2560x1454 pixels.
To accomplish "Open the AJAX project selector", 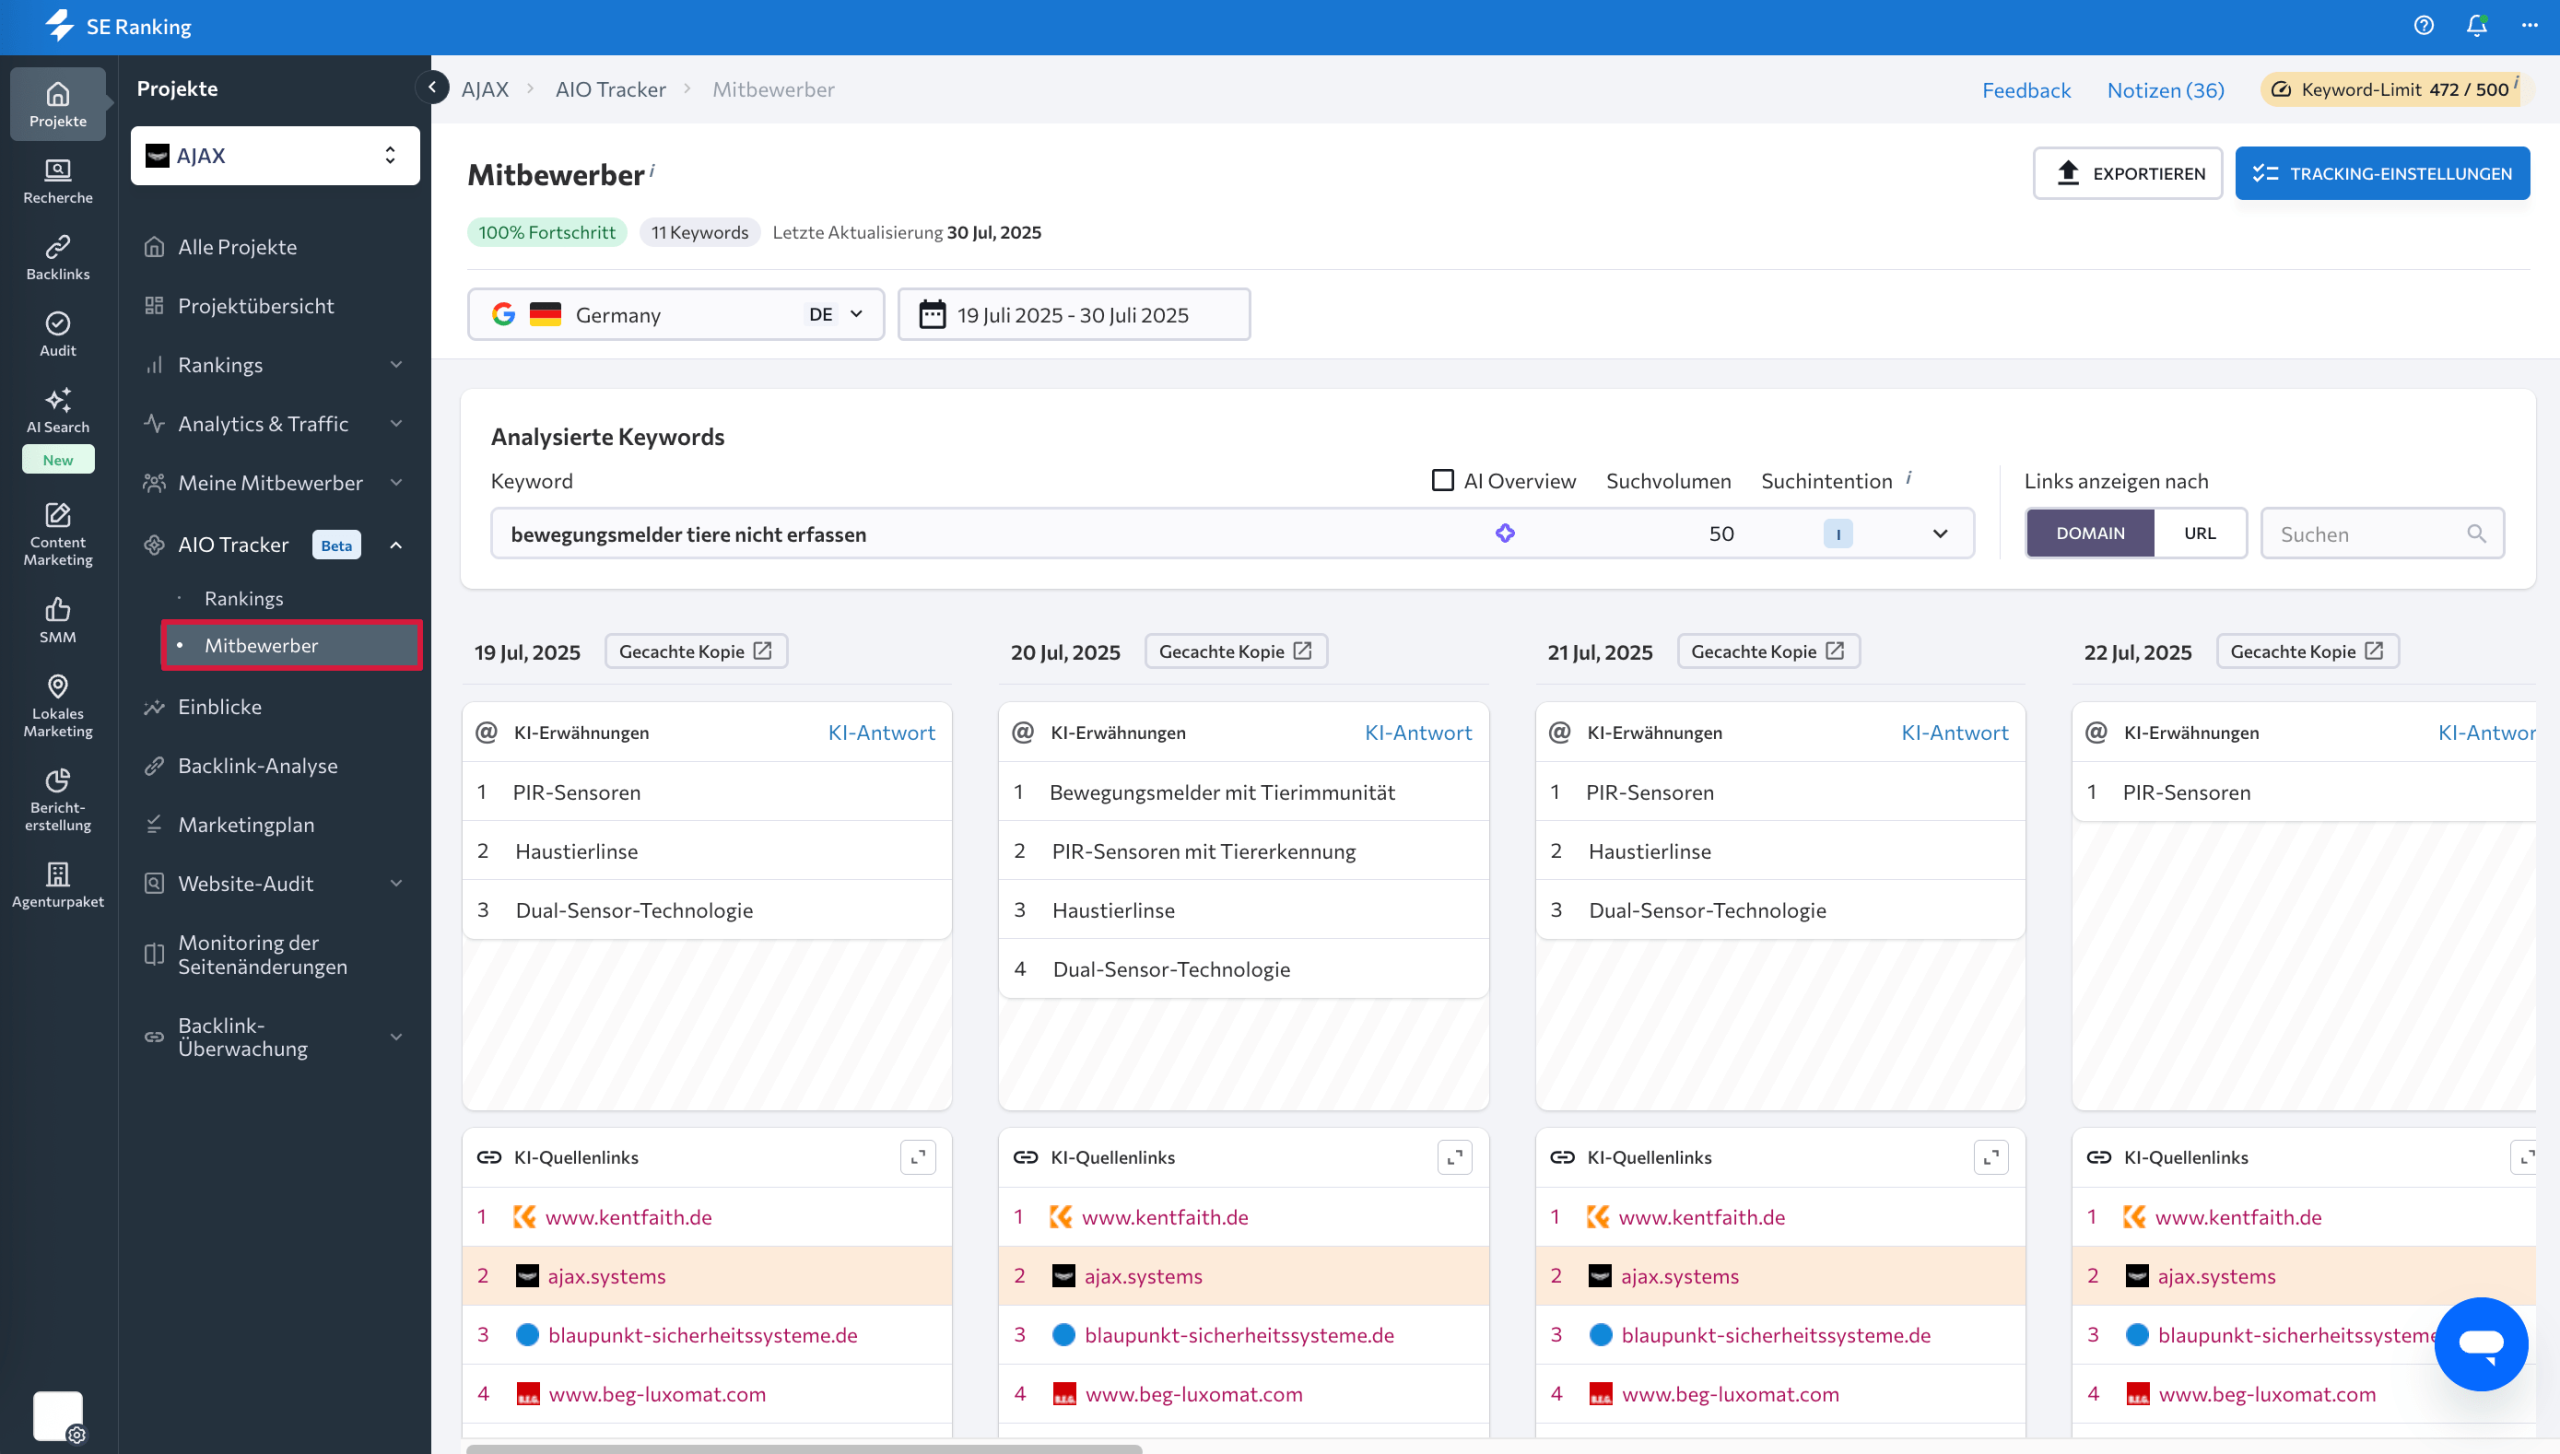I will [x=275, y=155].
